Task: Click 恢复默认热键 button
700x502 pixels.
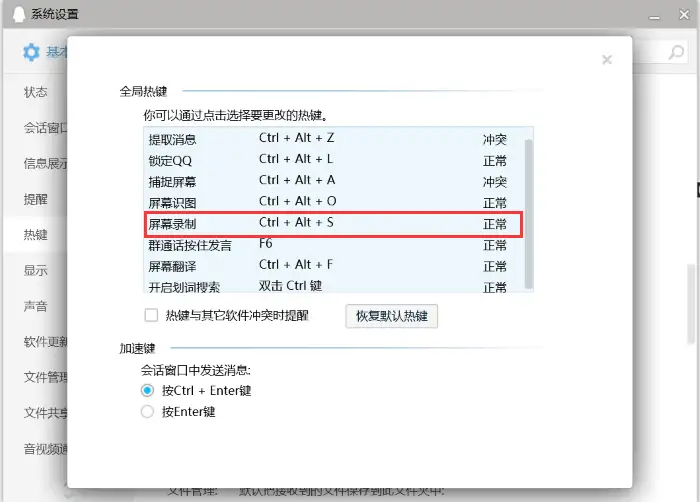Action: pyautogui.click(x=392, y=316)
